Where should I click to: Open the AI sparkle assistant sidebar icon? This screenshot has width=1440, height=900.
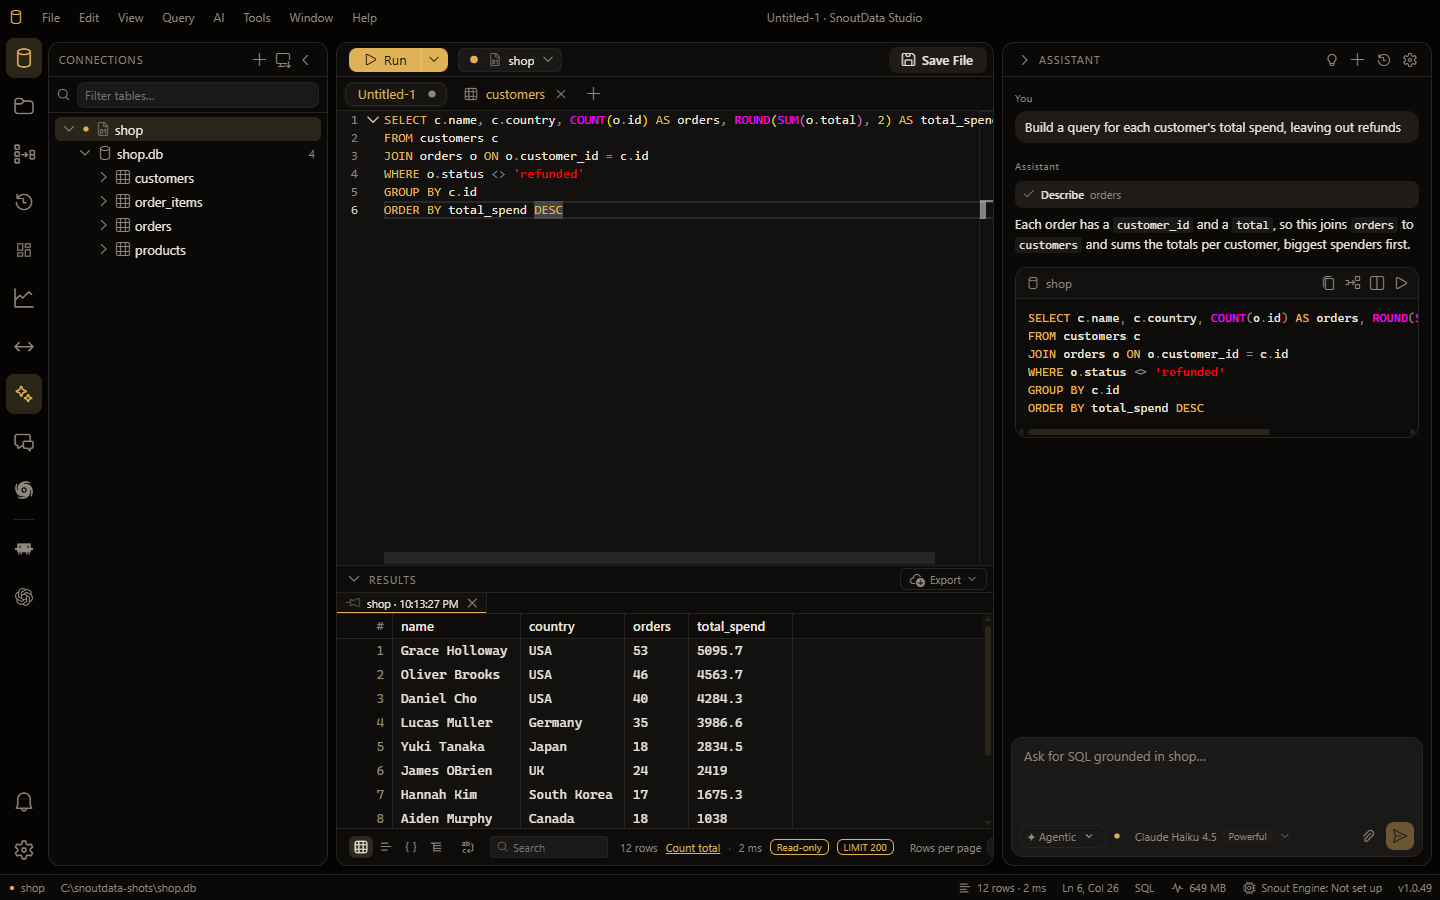tap(24, 394)
